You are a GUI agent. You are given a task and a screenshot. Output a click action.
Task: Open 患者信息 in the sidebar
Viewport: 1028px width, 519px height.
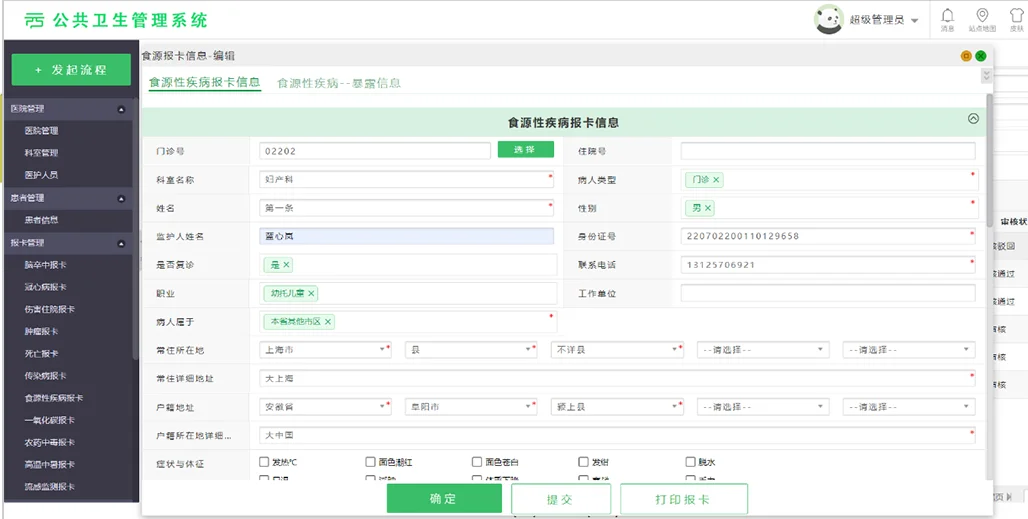[41, 220]
